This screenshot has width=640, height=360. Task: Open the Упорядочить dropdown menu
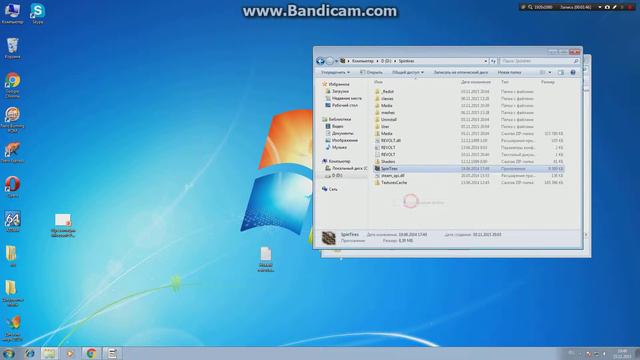335,72
